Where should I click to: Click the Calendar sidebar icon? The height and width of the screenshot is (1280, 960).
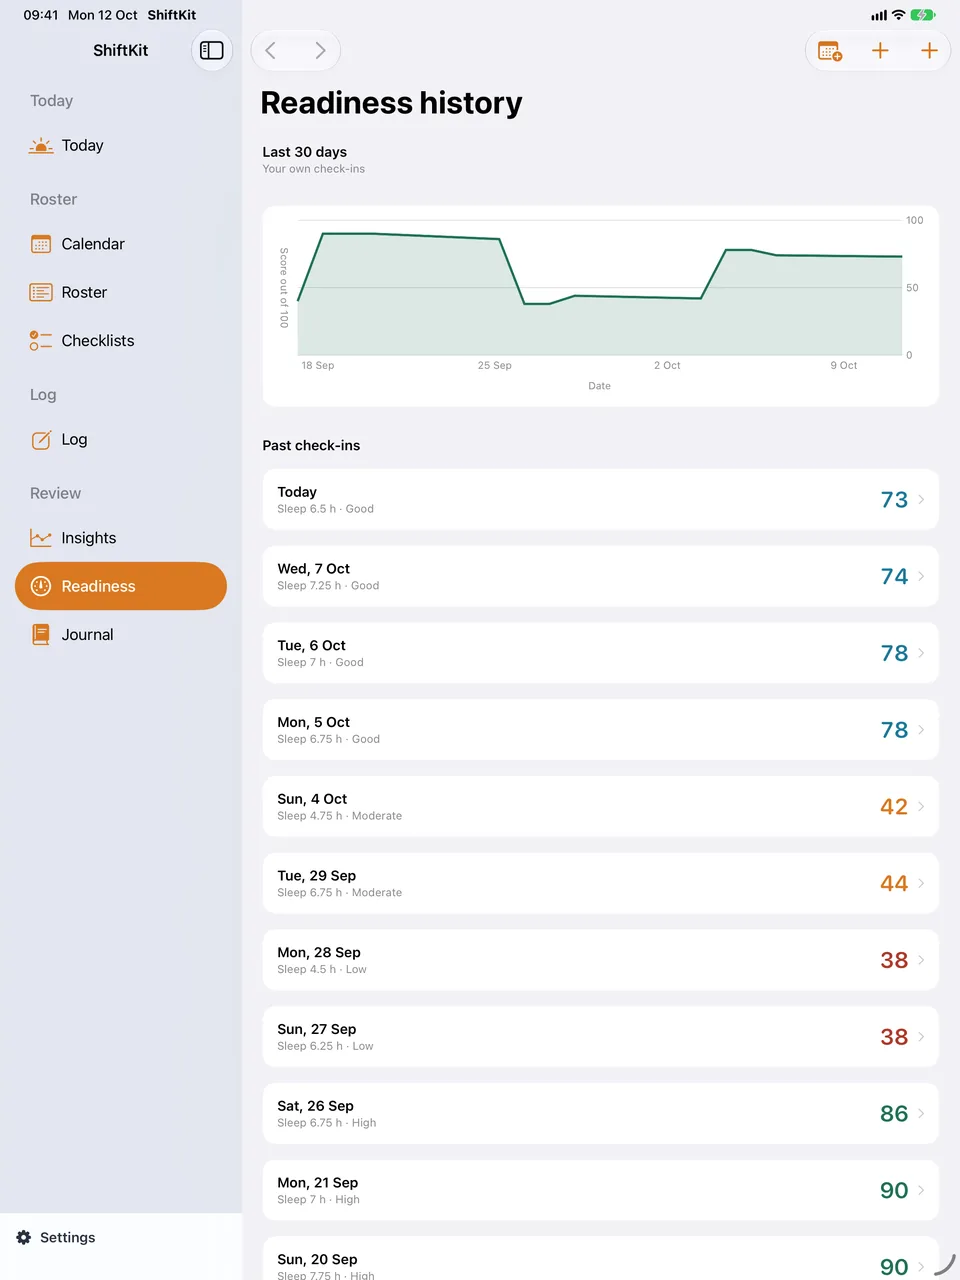[x=41, y=244]
